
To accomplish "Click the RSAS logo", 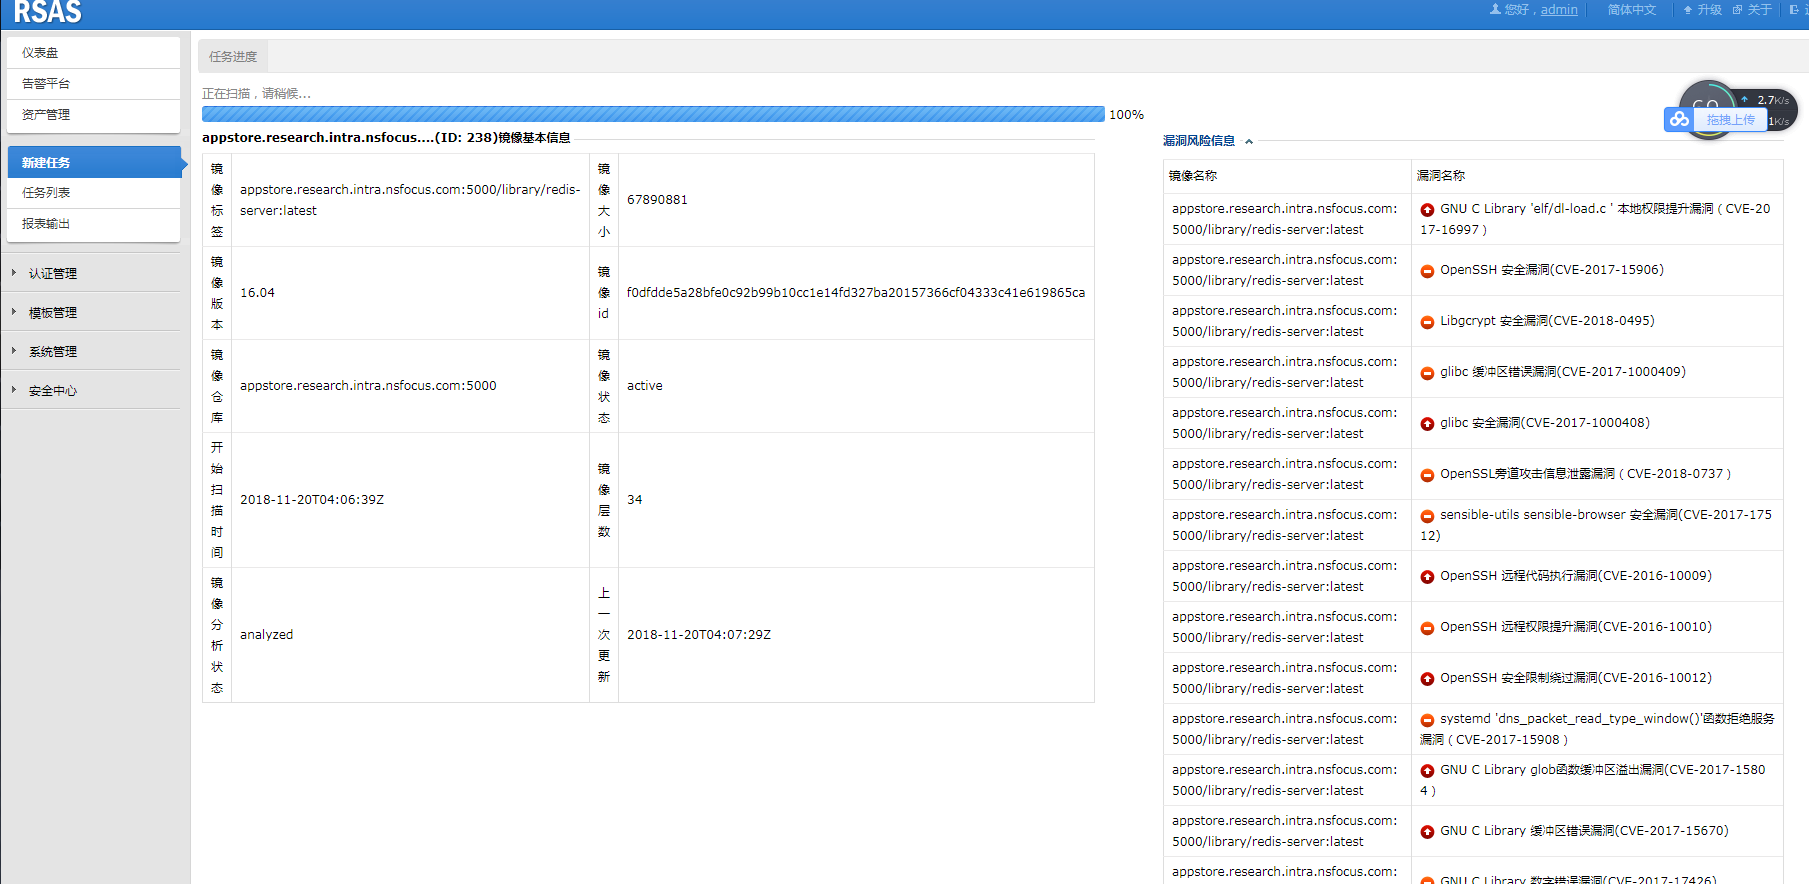I will [47, 12].
